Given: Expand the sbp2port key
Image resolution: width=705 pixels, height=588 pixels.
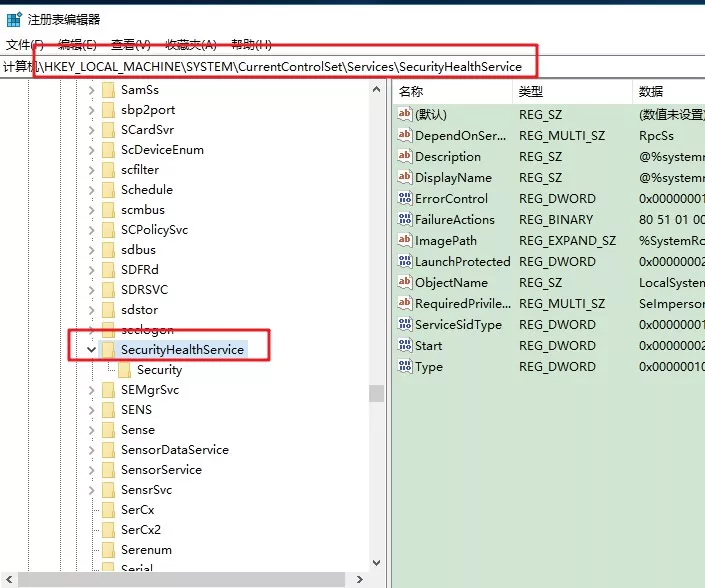Looking at the screenshot, I should (x=91, y=110).
